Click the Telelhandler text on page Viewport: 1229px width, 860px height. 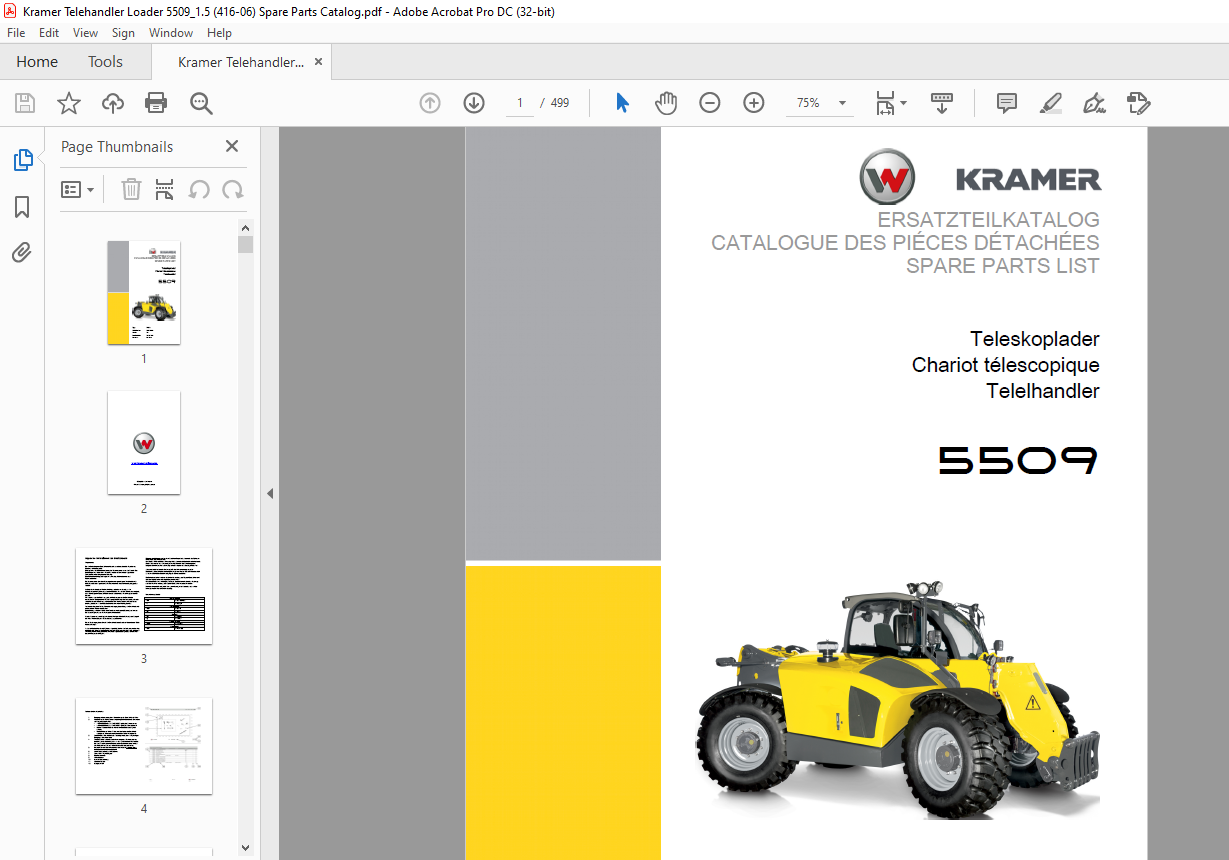[x=1043, y=391]
